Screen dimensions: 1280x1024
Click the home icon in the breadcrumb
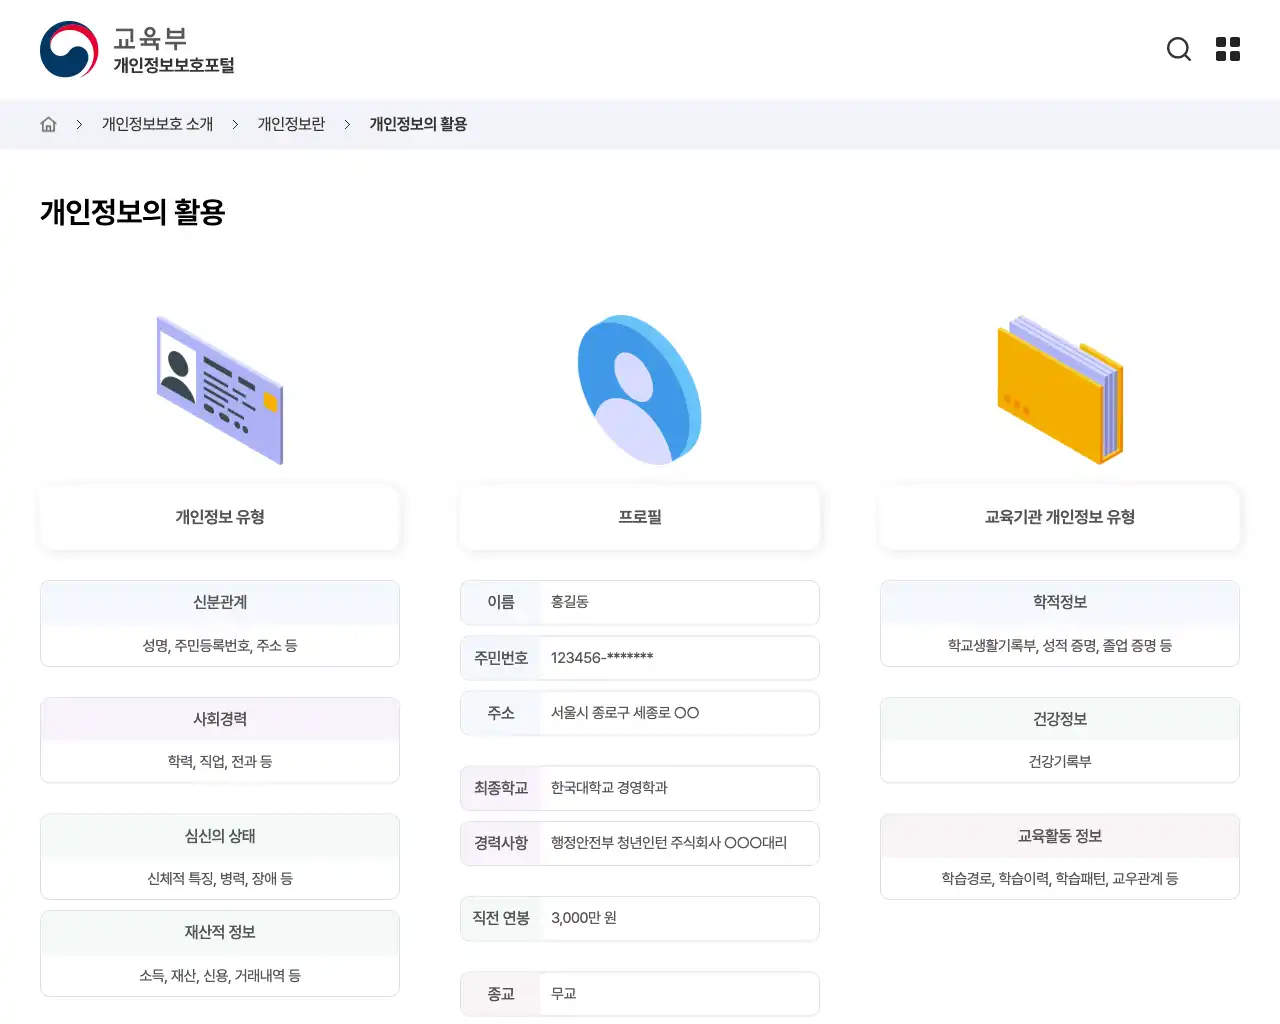pos(47,123)
